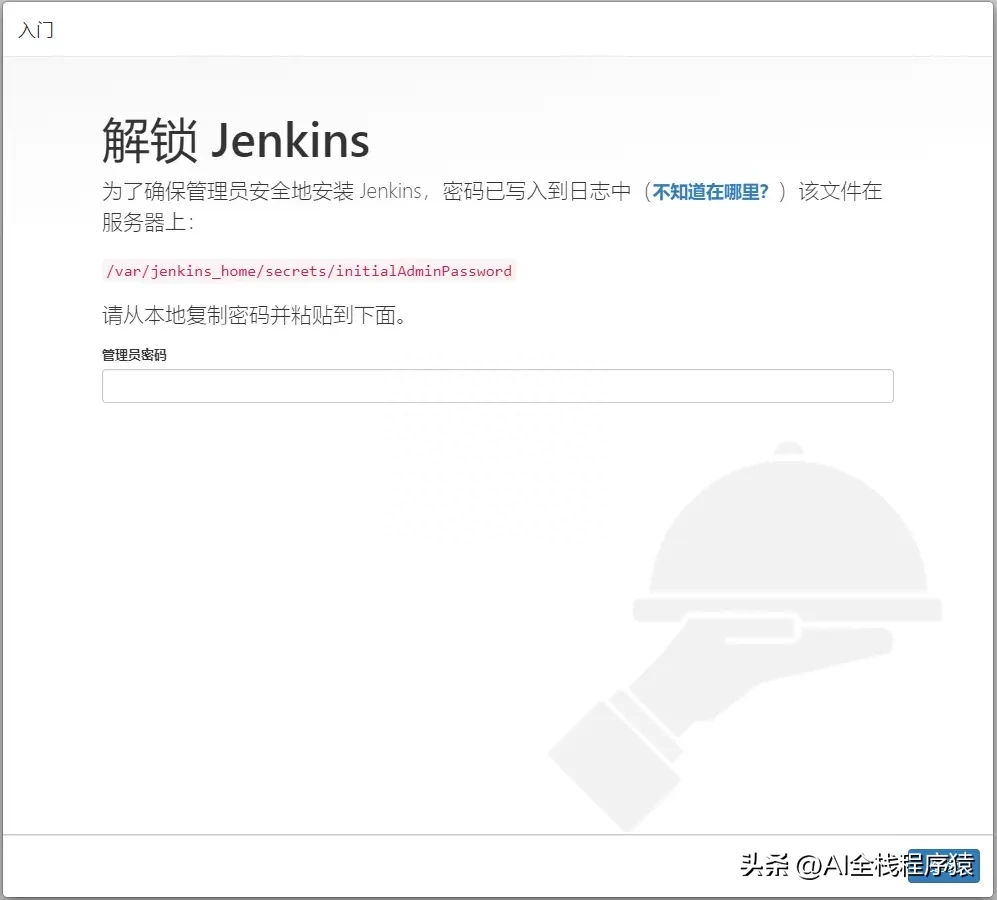Click the 头条 watermark text

766,865
